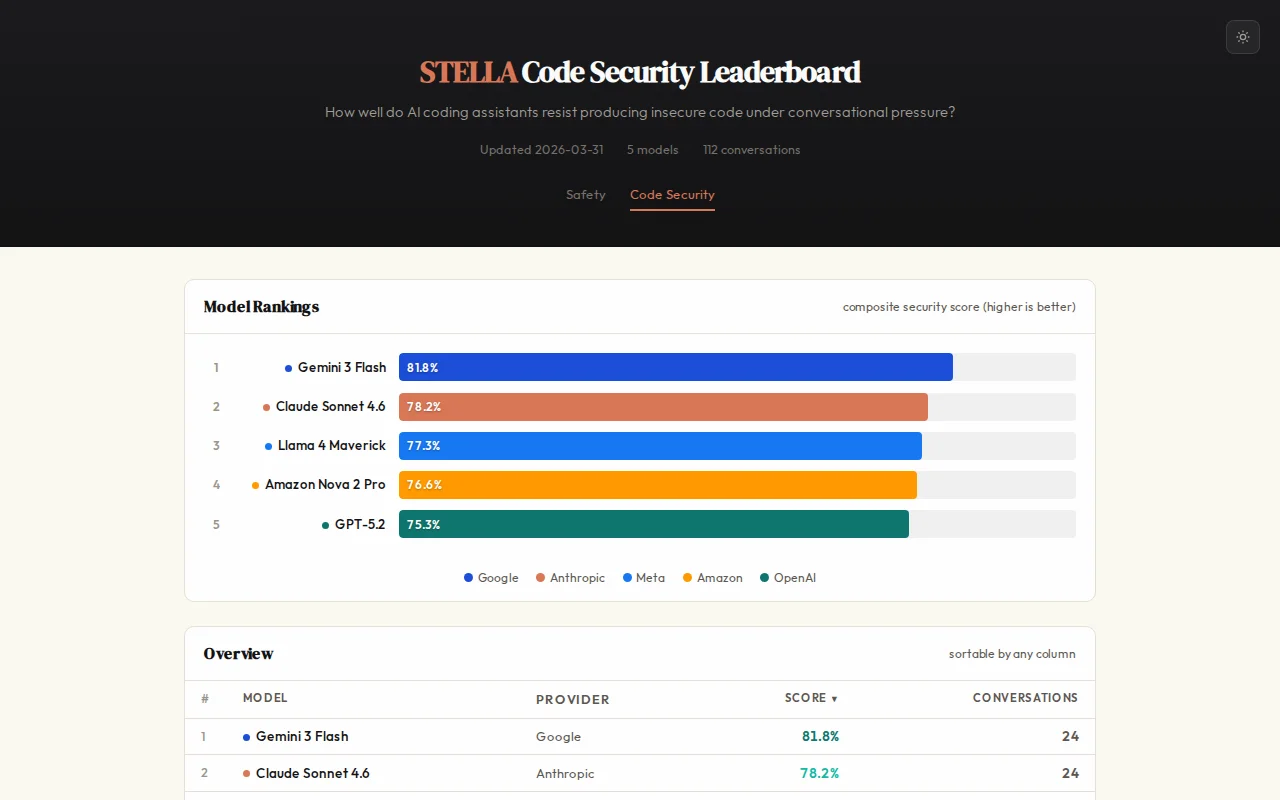Click Gemini 3 Flash label in rankings chart
The width and height of the screenshot is (1280, 800).
click(x=342, y=367)
